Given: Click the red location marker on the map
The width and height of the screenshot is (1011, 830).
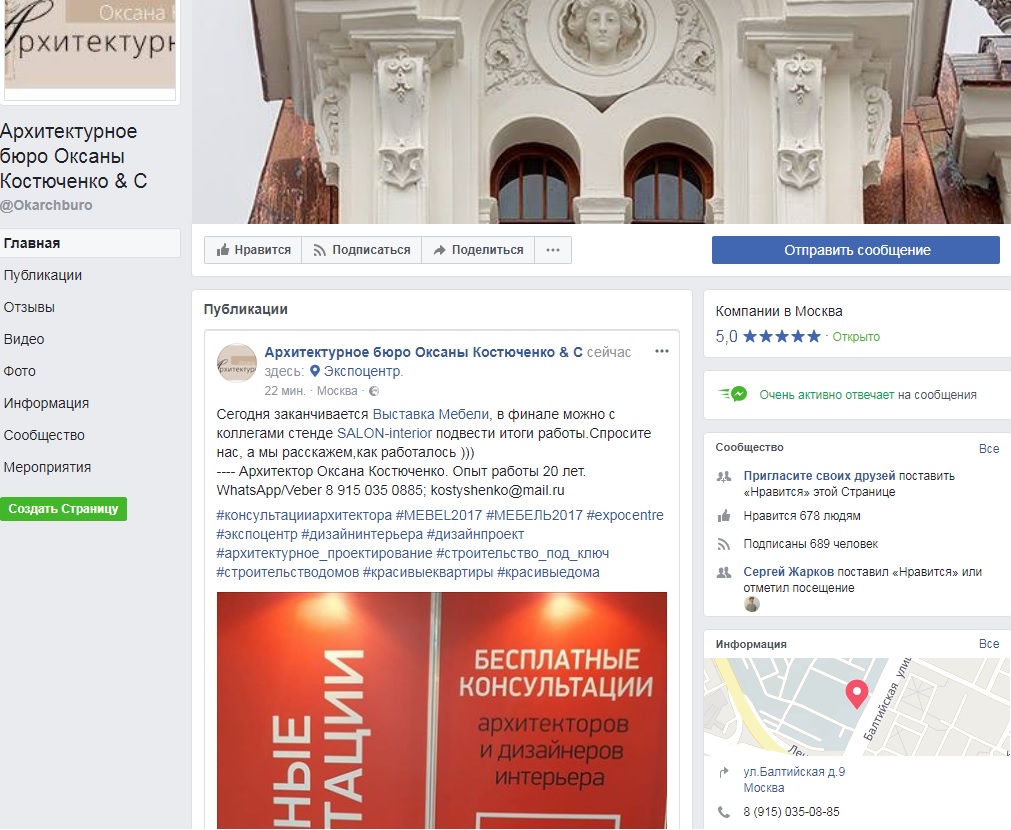Looking at the screenshot, I should click(x=856, y=694).
